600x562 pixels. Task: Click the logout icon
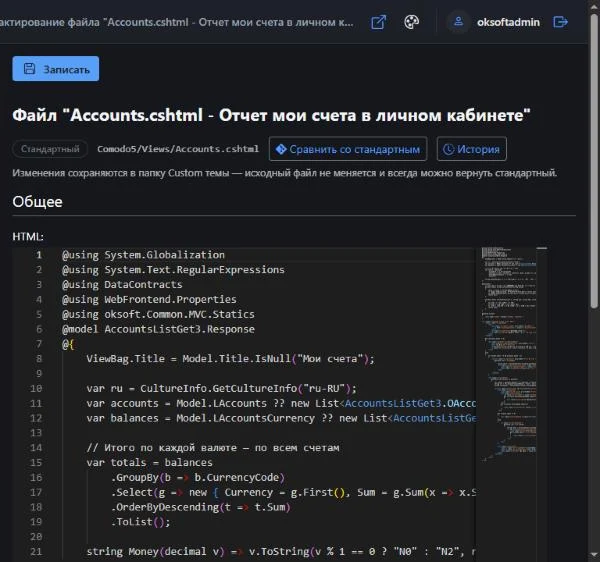tap(560, 22)
